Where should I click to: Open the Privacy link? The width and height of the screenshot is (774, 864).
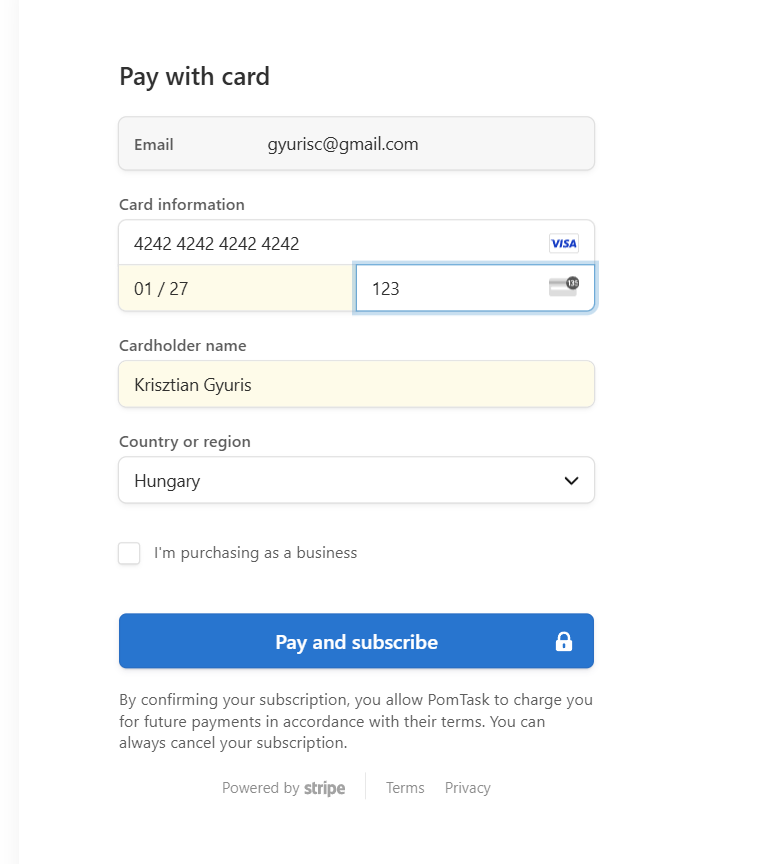pos(468,788)
